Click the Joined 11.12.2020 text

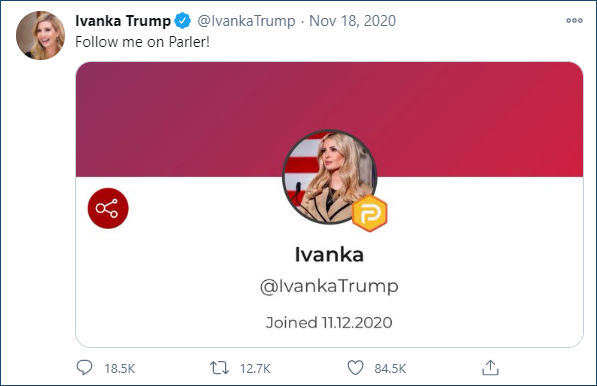(329, 323)
